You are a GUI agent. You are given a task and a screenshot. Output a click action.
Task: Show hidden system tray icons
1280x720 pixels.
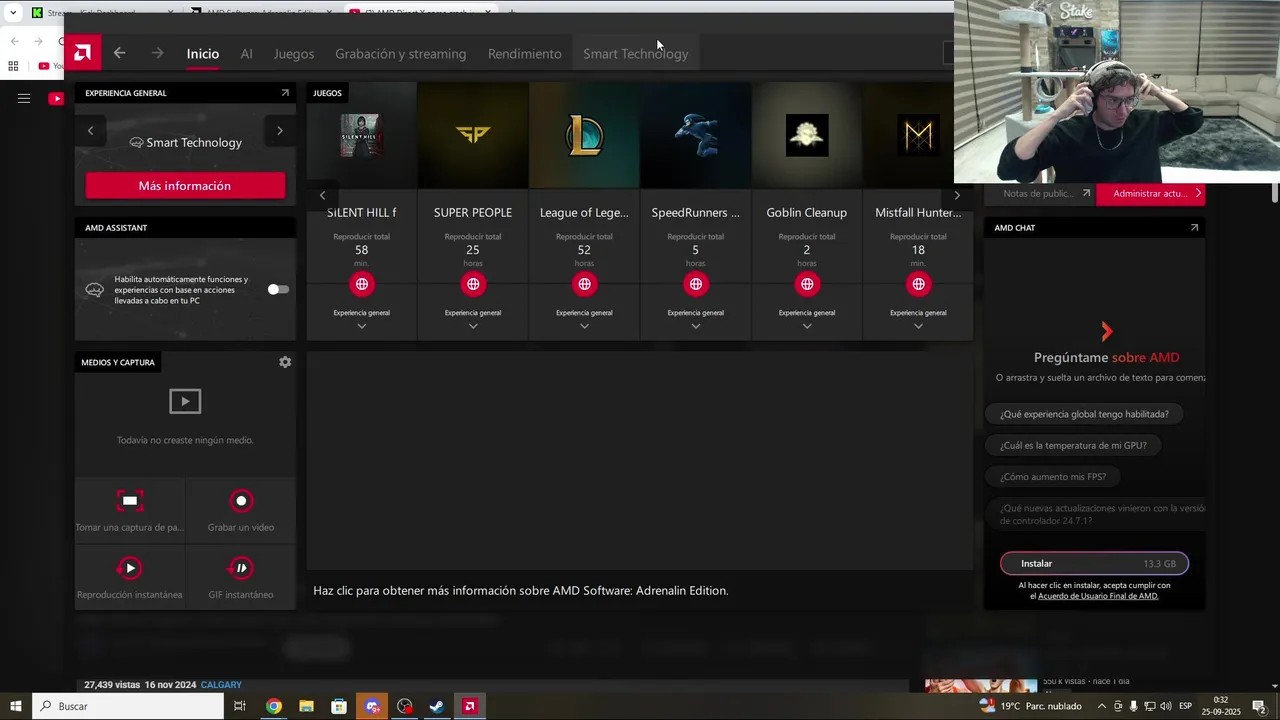[x=1102, y=706]
